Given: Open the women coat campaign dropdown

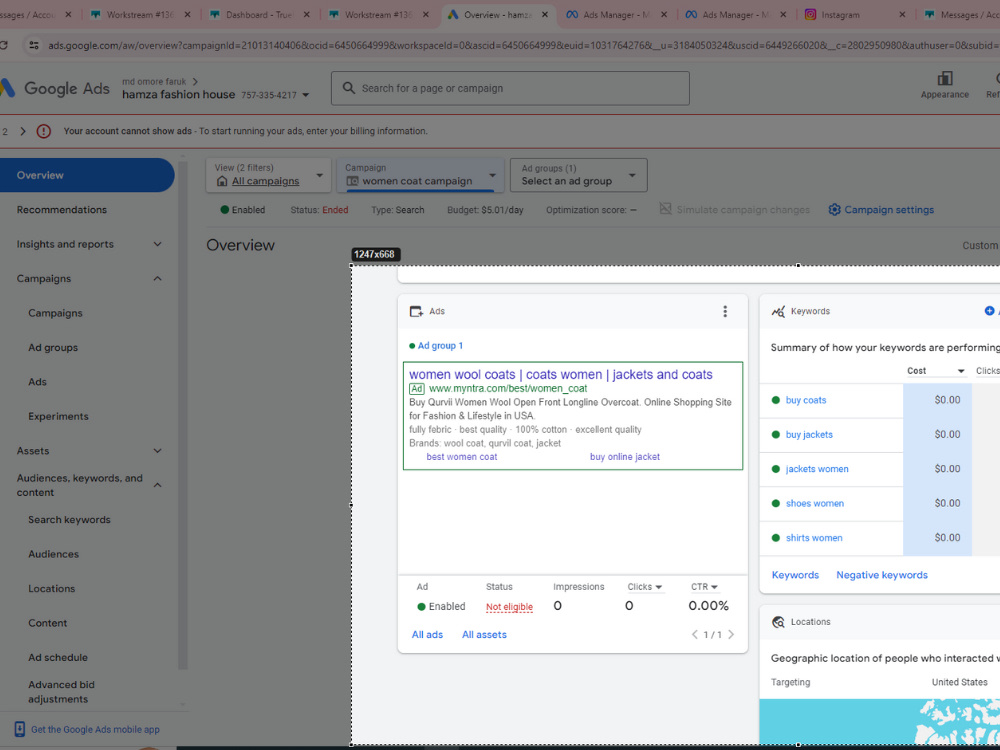Looking at the screenshot, I should pos(420,175).
